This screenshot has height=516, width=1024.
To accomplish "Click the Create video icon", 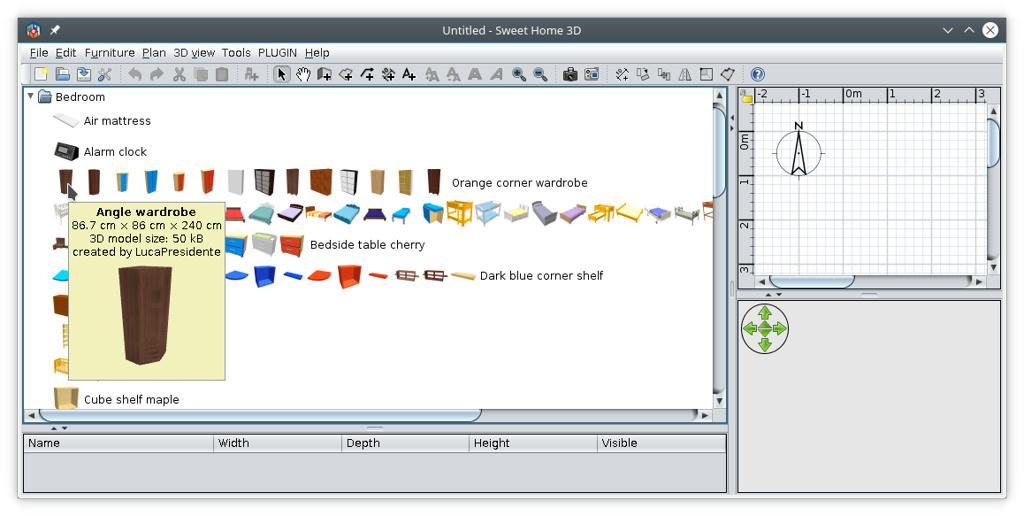I will pos(592,74).
